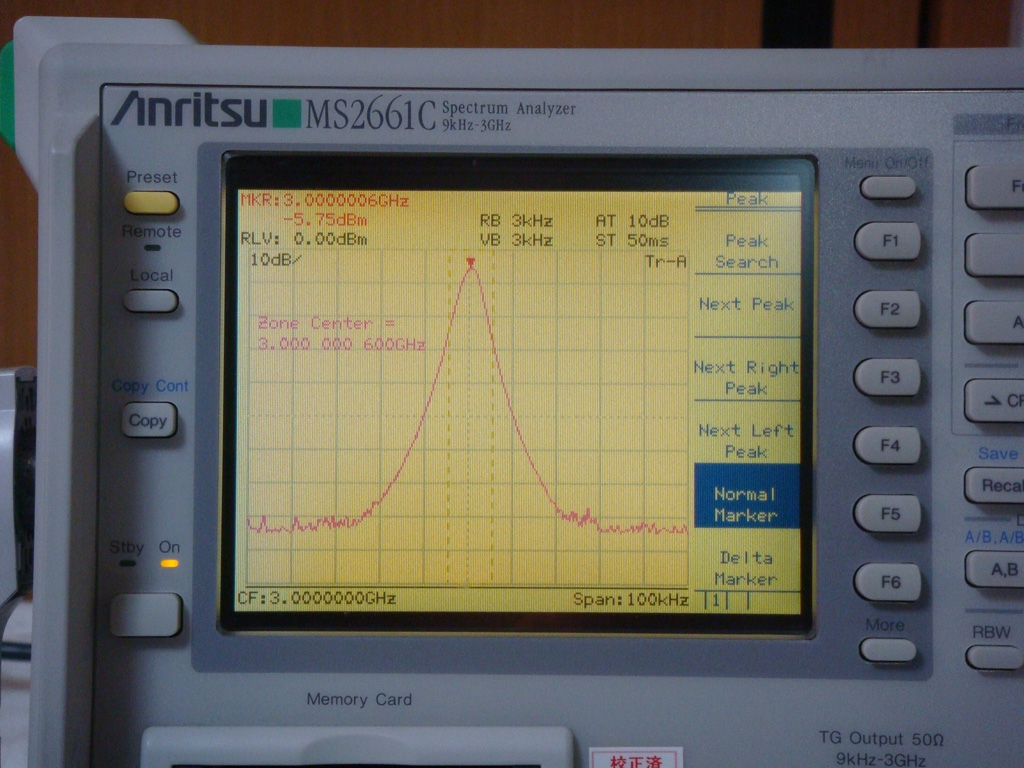Select Next Peak in the on-screen menu

click(747, 304)
